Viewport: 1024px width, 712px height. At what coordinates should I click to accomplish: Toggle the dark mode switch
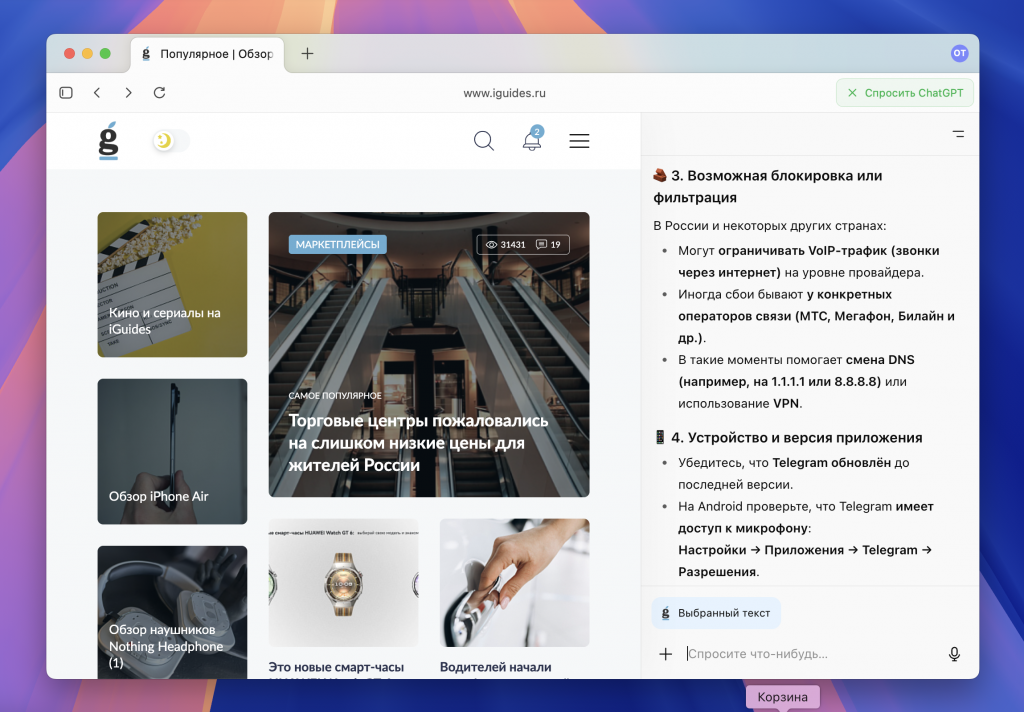coord(171,140)
